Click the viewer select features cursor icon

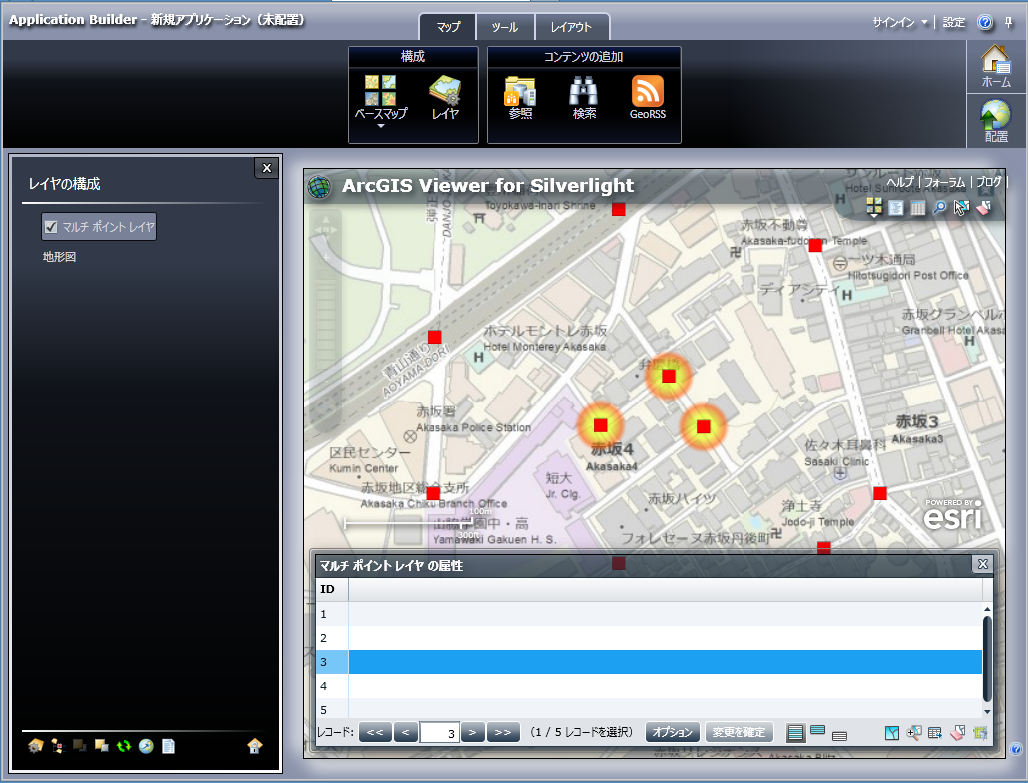tap(961, 208)
